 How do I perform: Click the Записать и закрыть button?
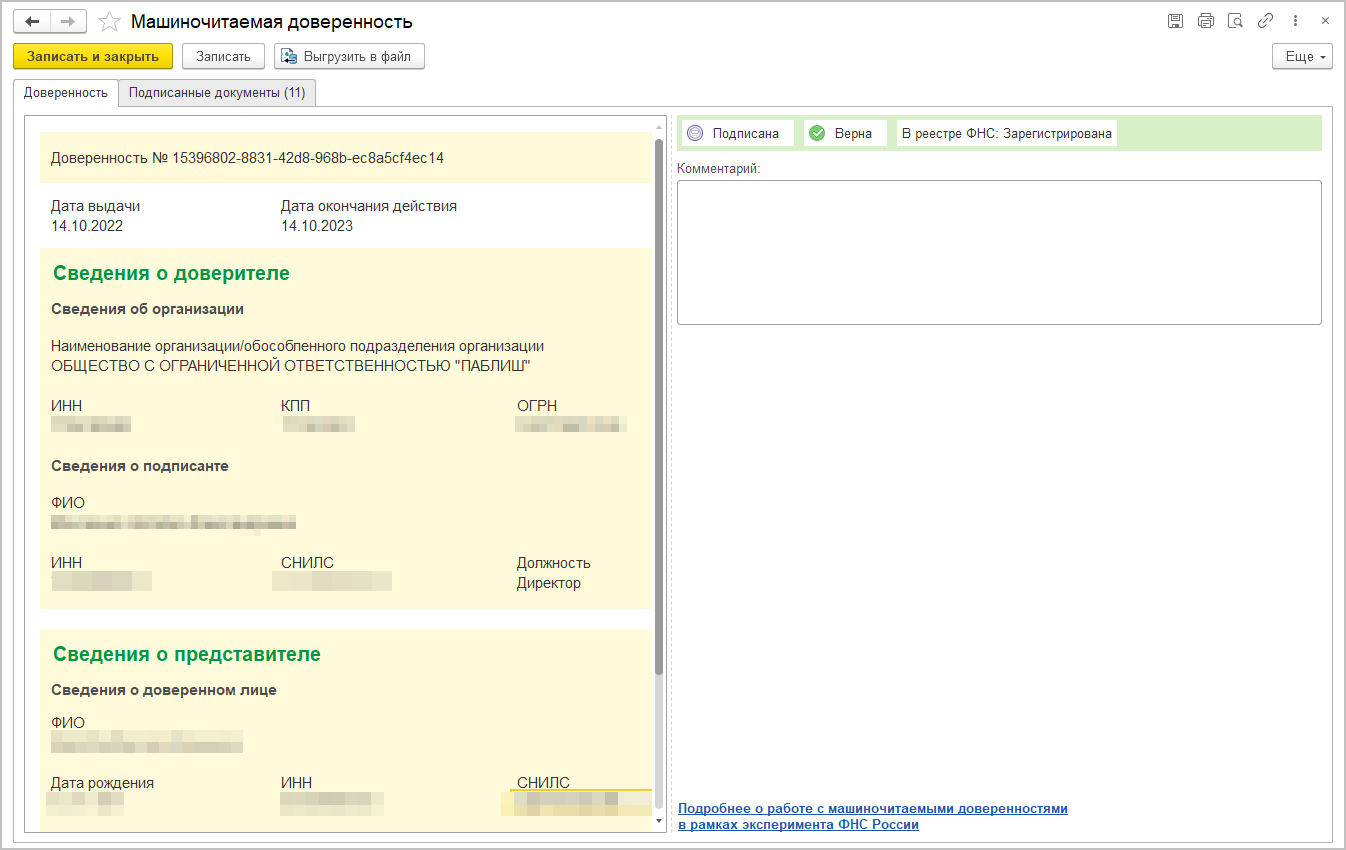[x=93, y=56]
